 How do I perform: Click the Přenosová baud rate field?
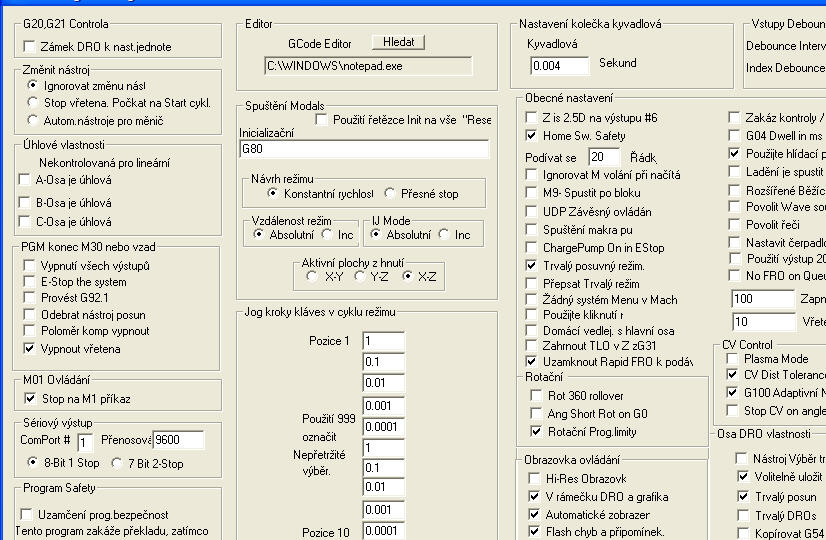pos(177,440)
